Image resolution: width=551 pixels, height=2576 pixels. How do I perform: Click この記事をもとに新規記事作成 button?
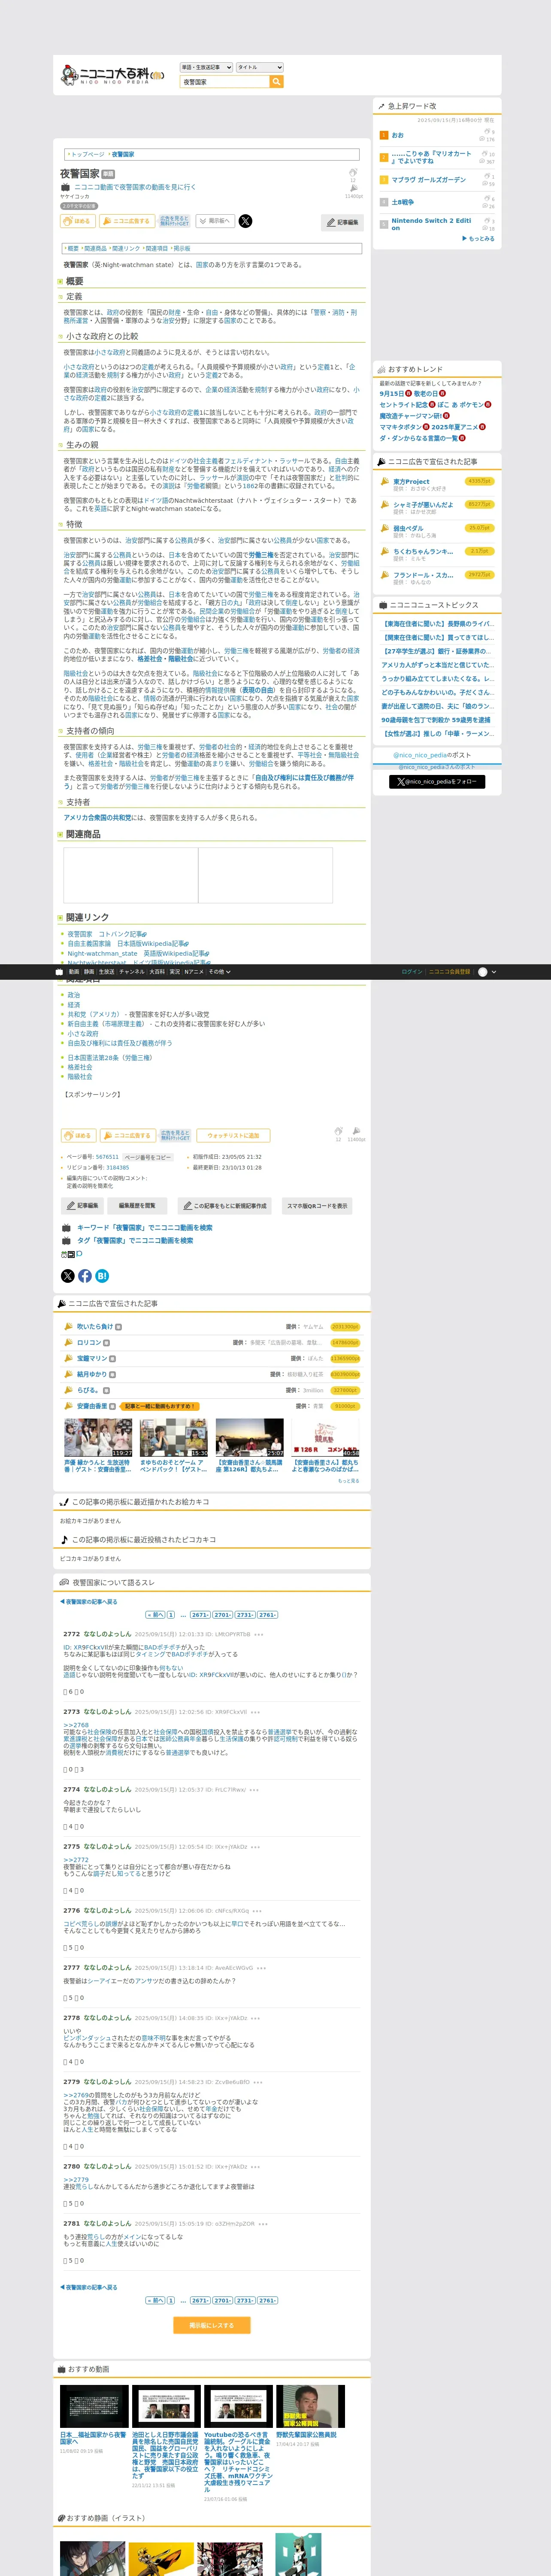pyautogui.click(x=225, y=1205)
